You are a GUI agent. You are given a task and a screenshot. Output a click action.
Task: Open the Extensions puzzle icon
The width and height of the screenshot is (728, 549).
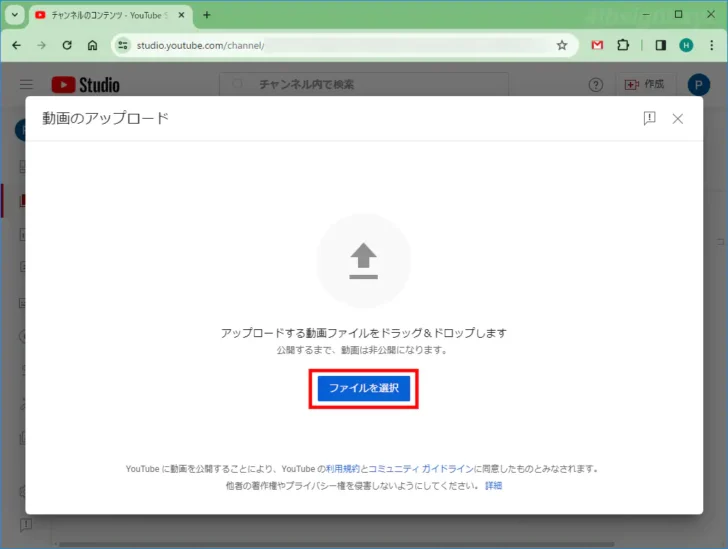(x=623, y=45)
